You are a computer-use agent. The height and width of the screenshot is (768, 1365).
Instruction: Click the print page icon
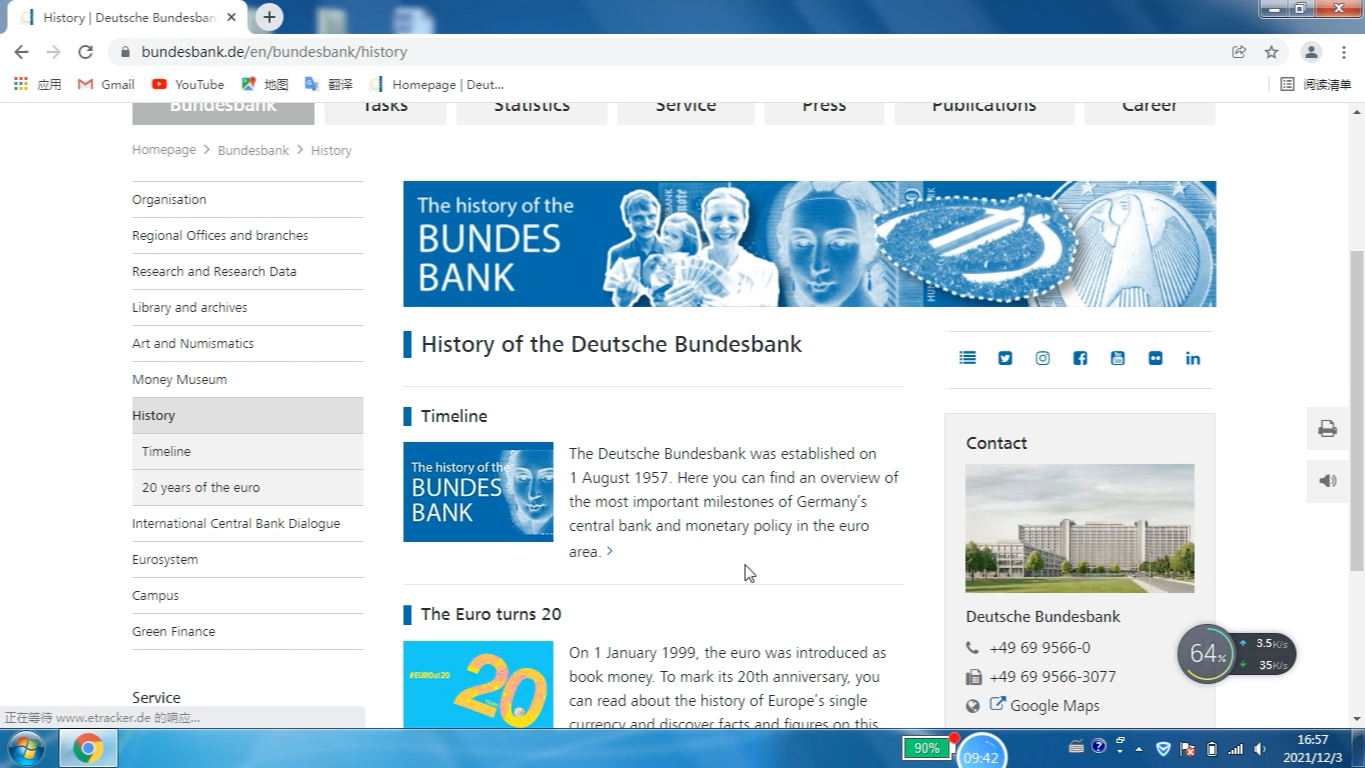[x=1327, y=428]
